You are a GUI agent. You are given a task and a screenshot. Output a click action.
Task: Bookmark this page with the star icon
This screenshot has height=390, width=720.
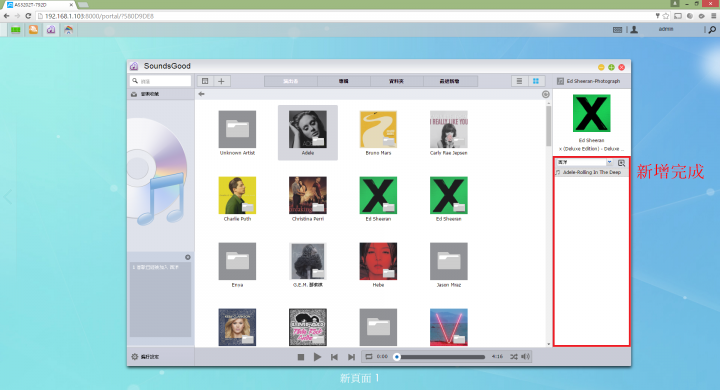666,16
